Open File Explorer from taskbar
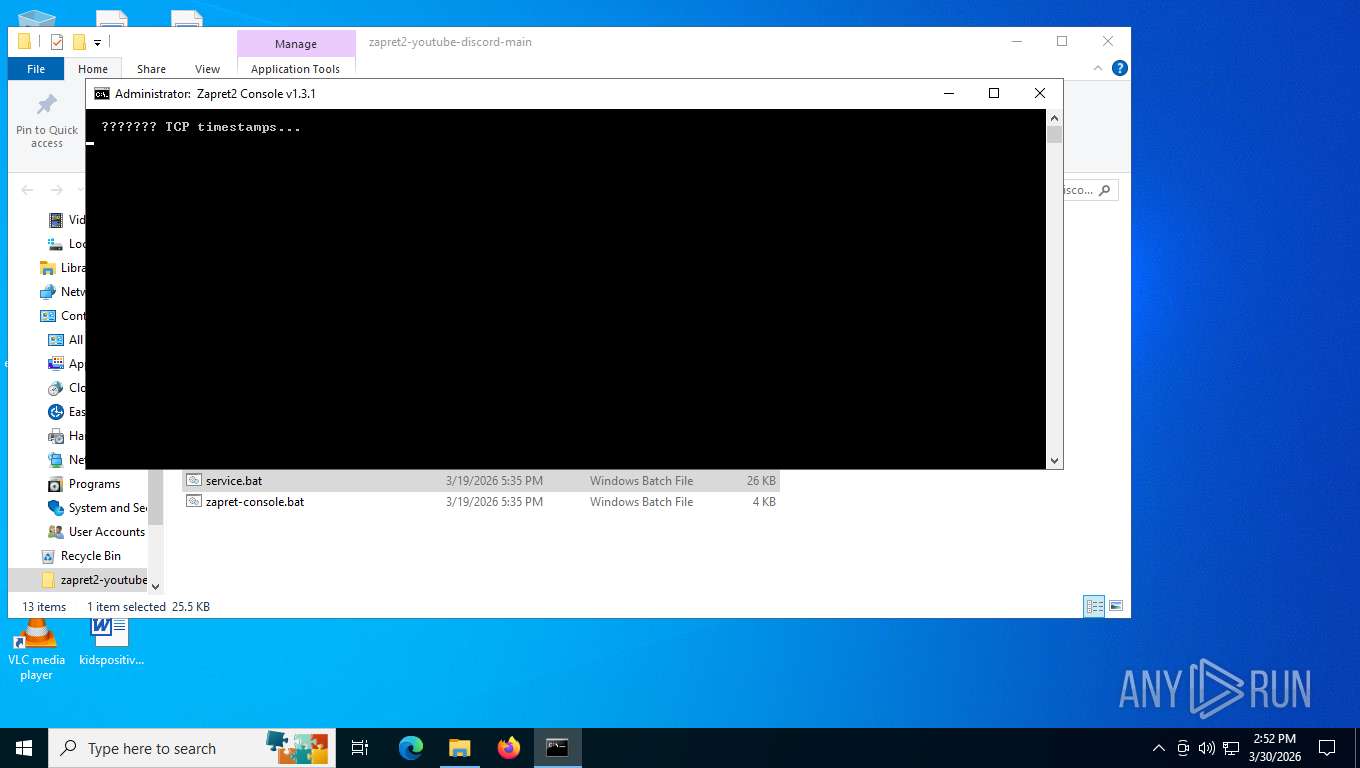1360x768 pixels. [x=459, y=748]
